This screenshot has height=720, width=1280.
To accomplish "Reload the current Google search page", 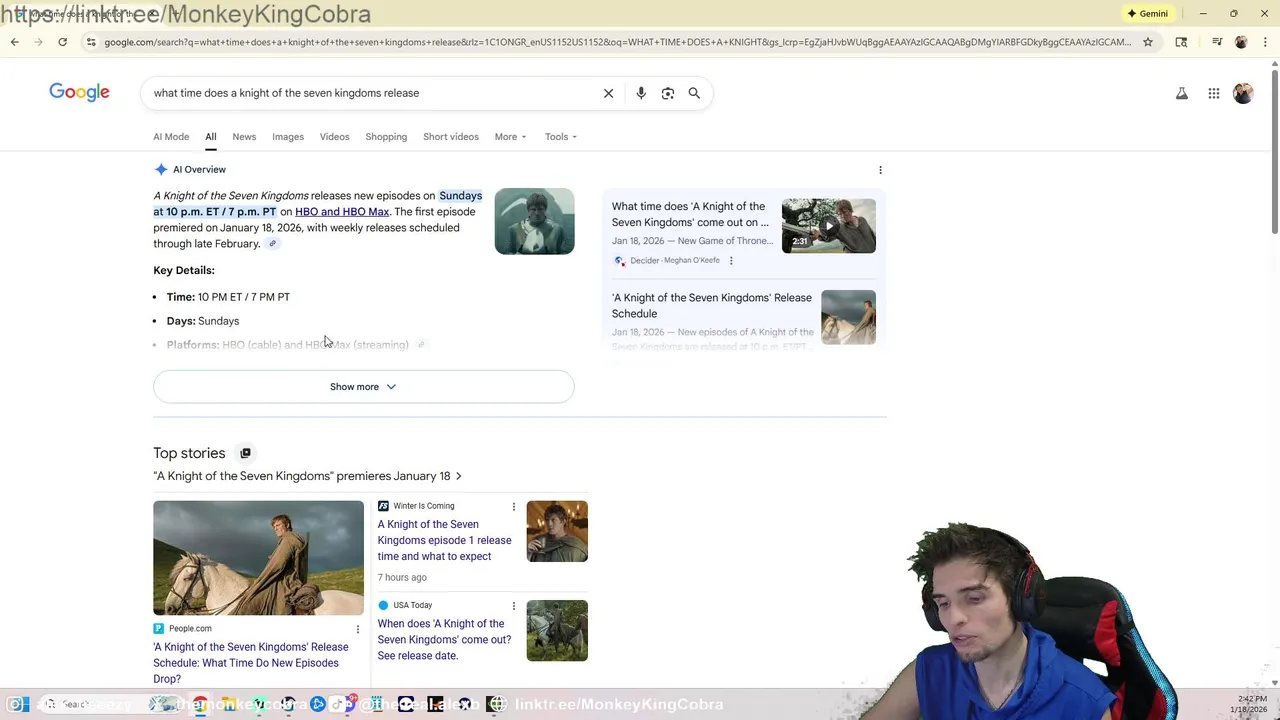I will [x=62, y=42].
